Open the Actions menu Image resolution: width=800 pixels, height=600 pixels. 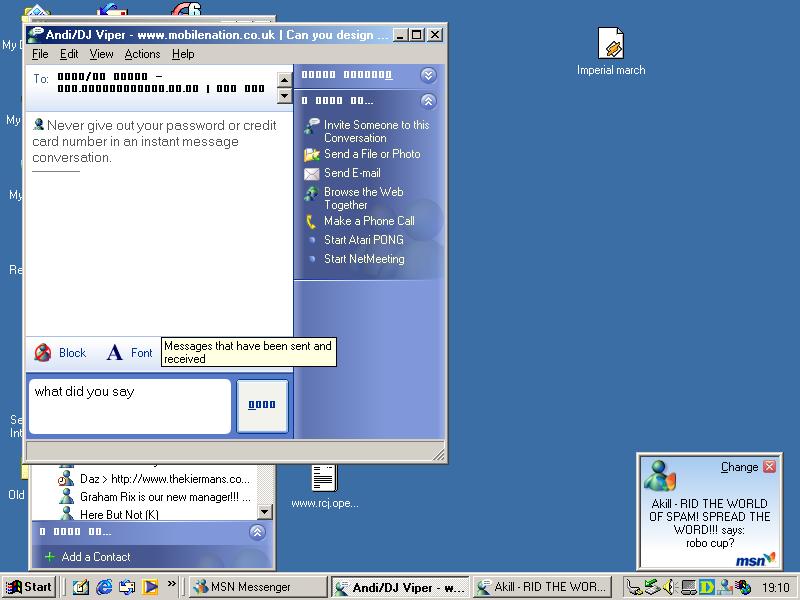pos(141,54)
